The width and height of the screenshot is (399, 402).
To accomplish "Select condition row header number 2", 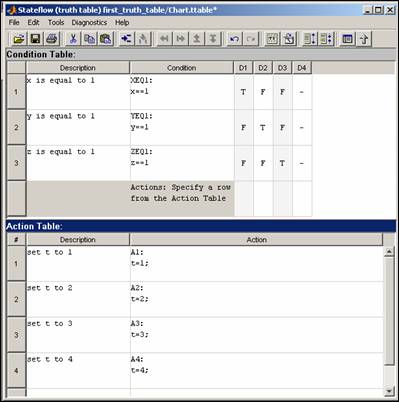I will point(16,127).
